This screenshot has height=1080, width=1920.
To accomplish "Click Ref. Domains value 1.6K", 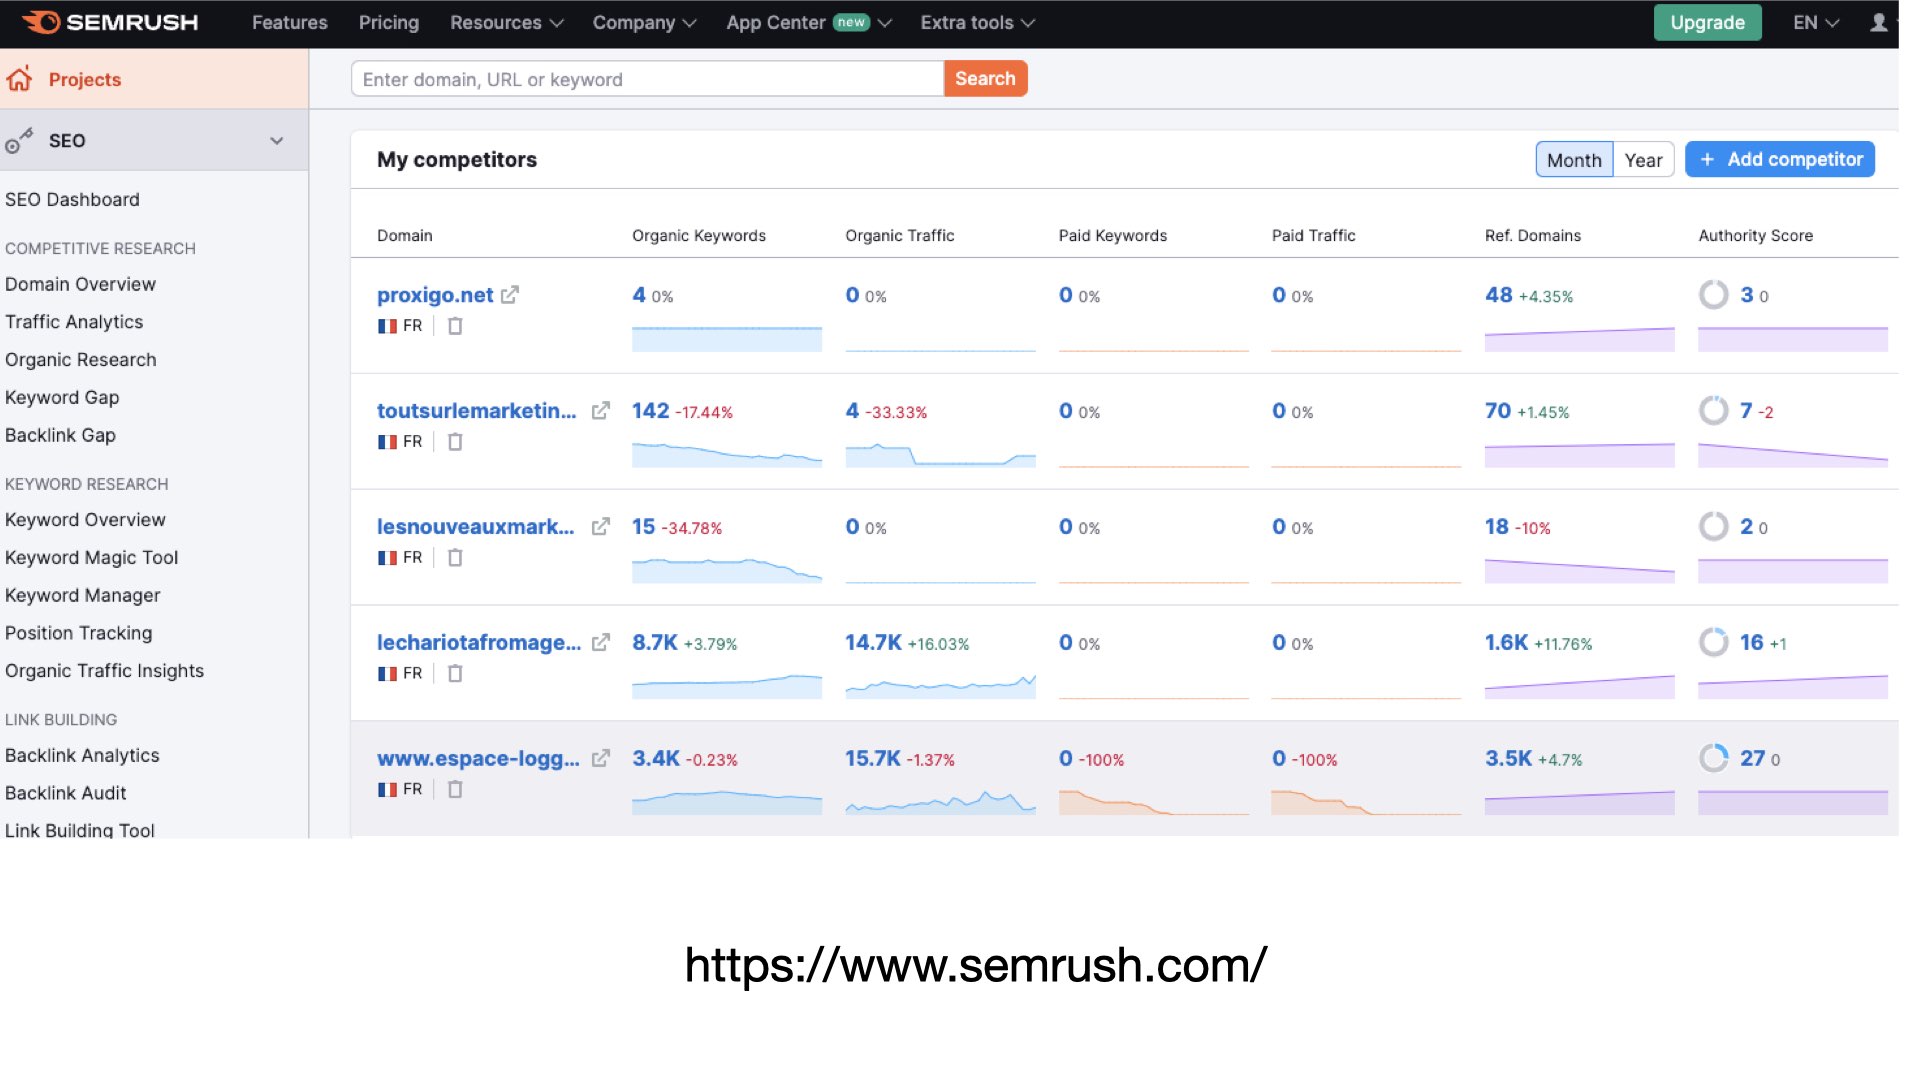I will point(1506,643).
